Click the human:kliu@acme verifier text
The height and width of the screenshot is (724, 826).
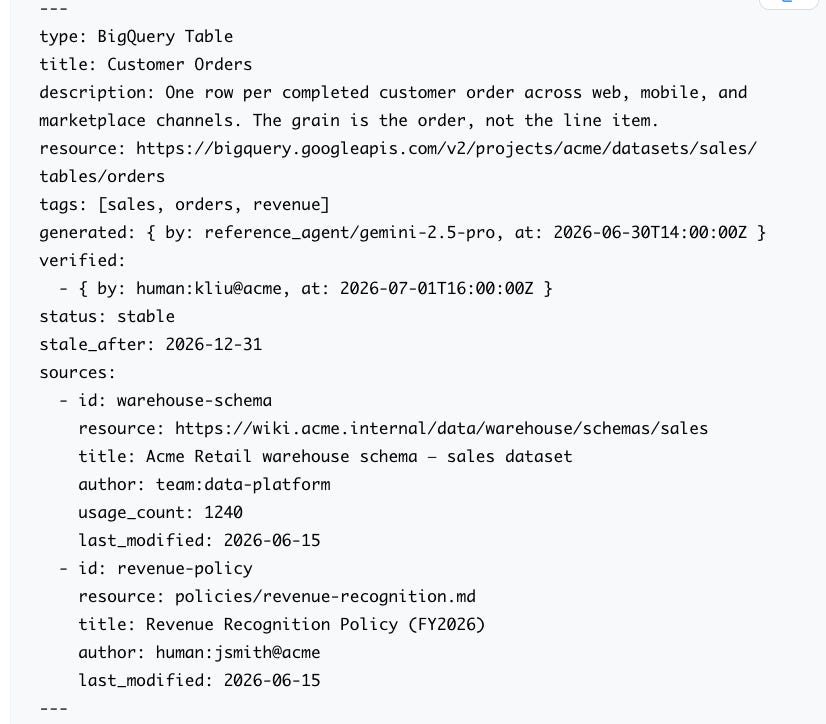tap(209, 289)
